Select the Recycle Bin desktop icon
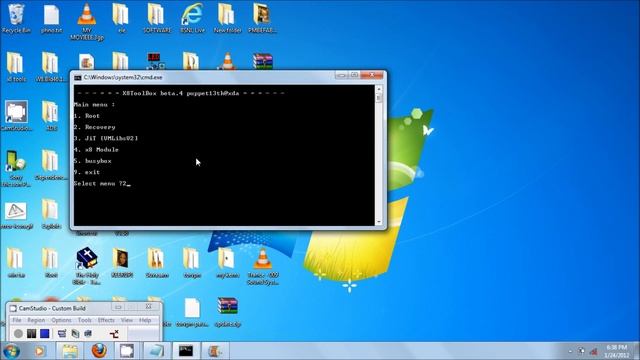The width and height of the screenshot is (640, 360). 16,18
